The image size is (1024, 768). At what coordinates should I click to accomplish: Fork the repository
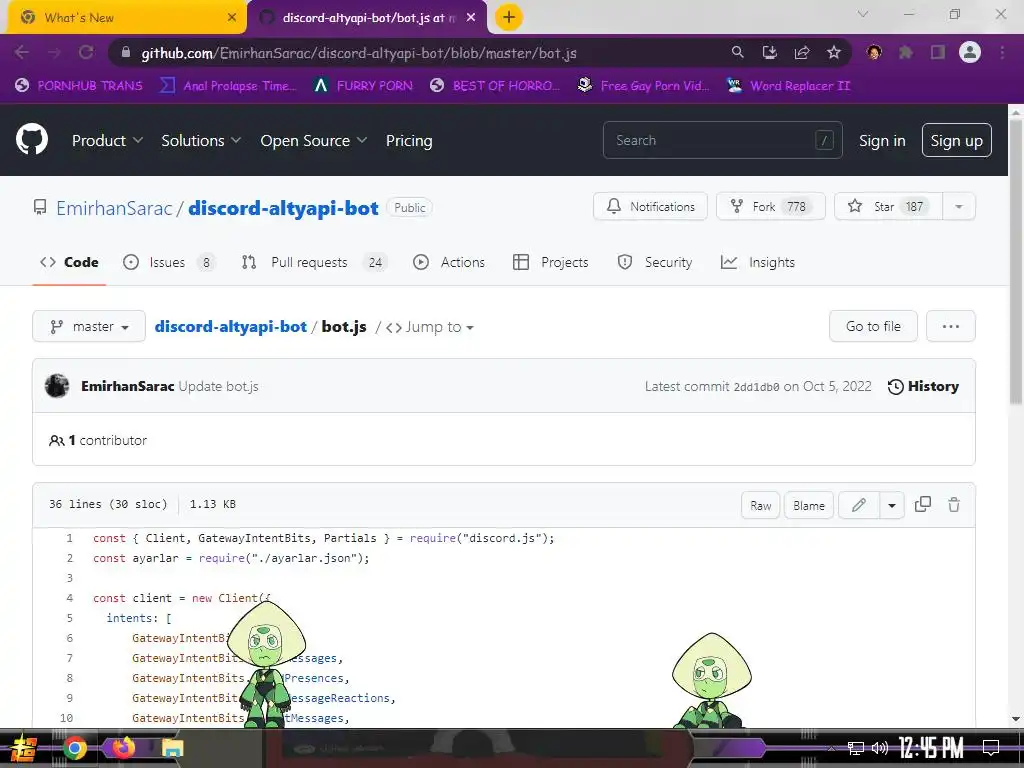tap(771, 206)
